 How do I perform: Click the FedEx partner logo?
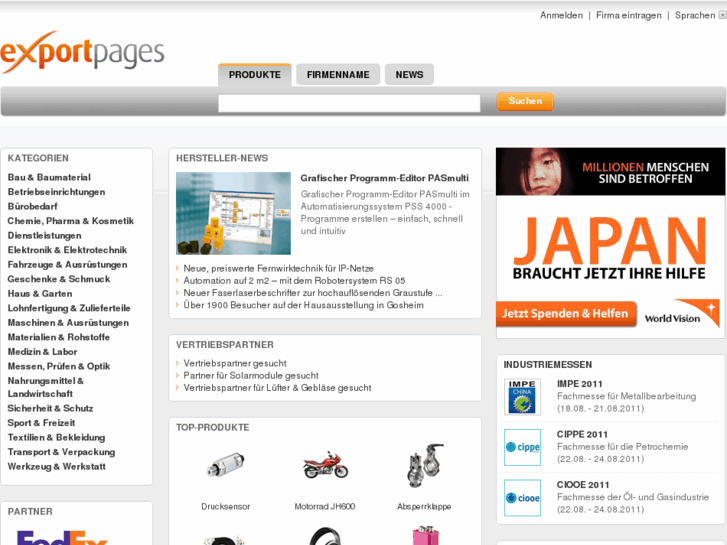pos(62,537)
